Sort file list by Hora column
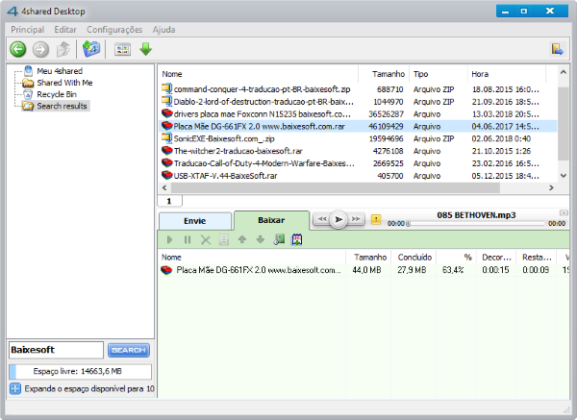This screenshot has height=420, width=577. pos(506,74)
